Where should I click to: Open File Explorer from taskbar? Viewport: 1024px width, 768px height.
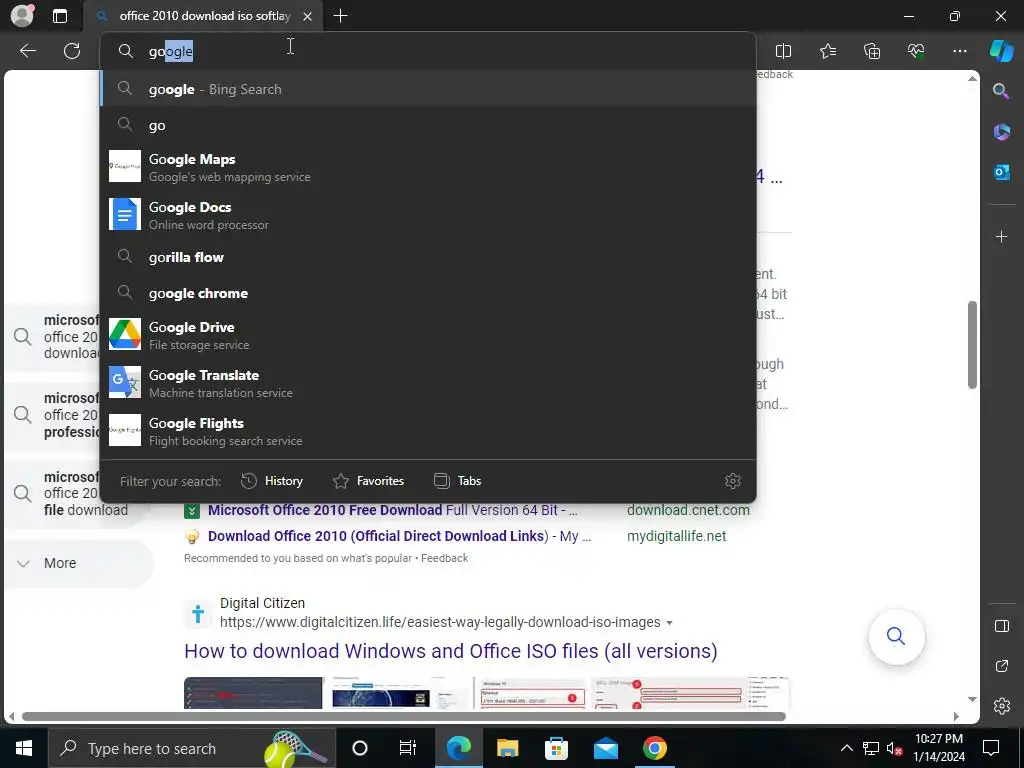507,748
